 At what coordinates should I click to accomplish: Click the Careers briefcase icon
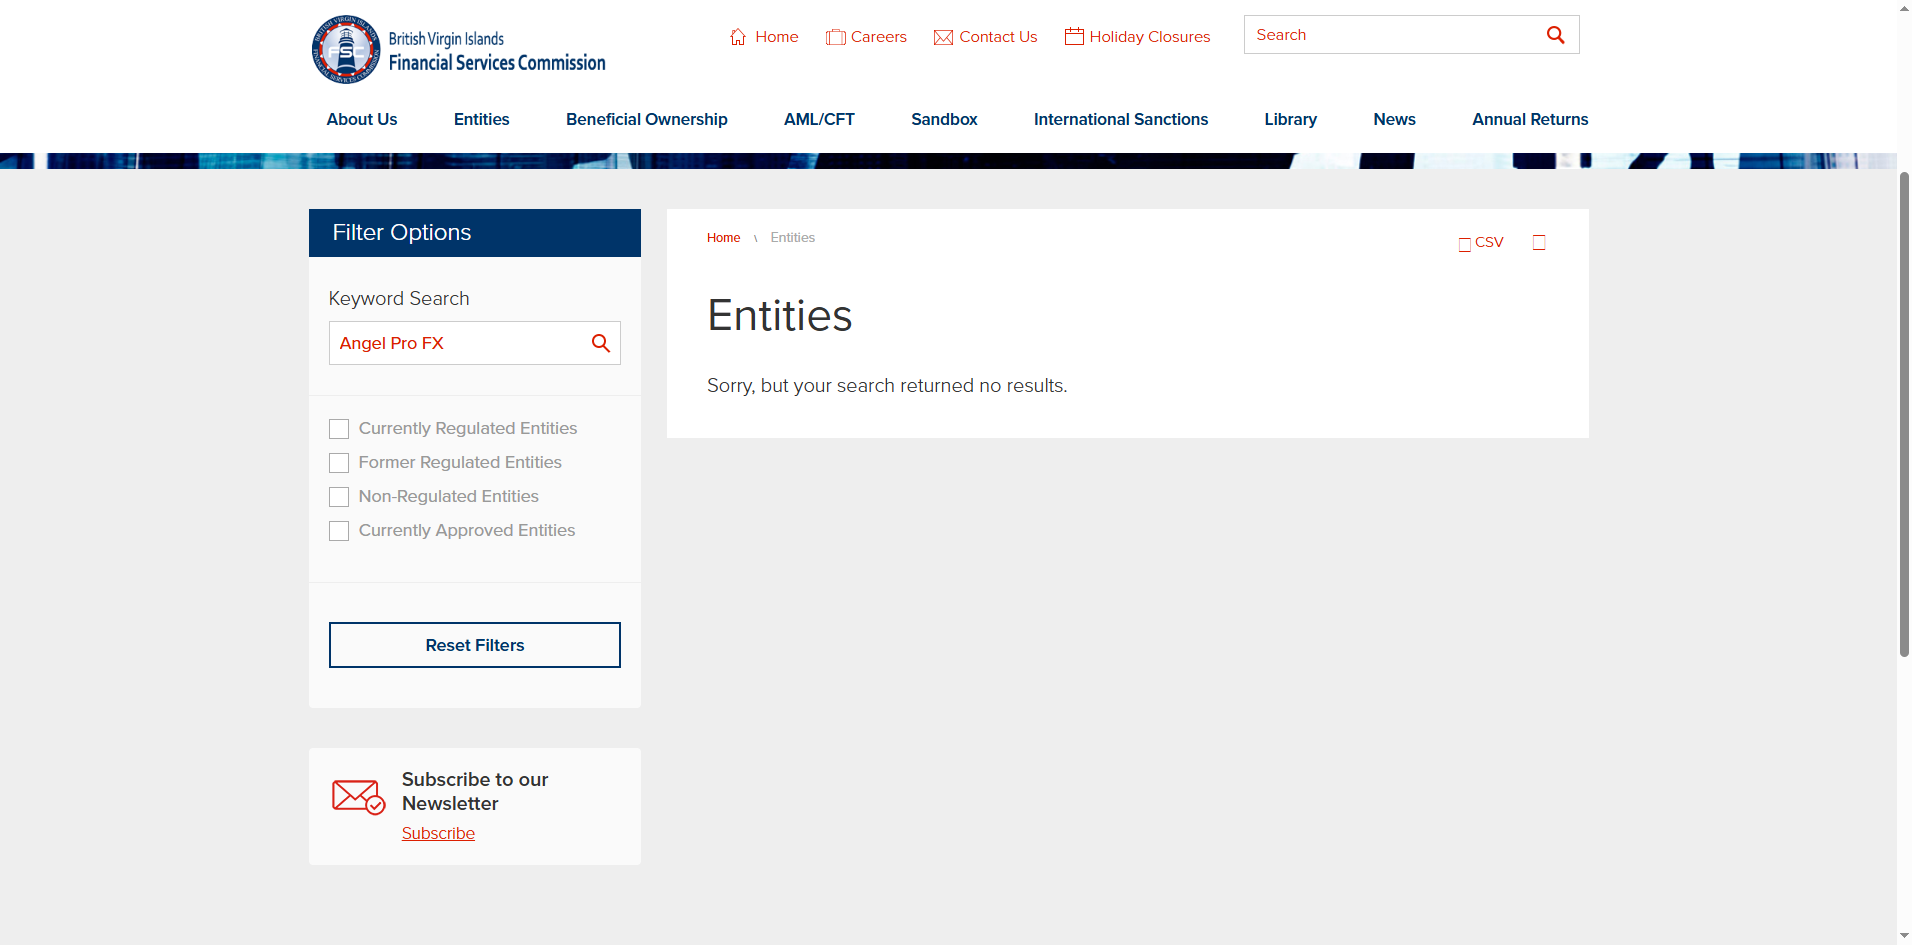835,37
